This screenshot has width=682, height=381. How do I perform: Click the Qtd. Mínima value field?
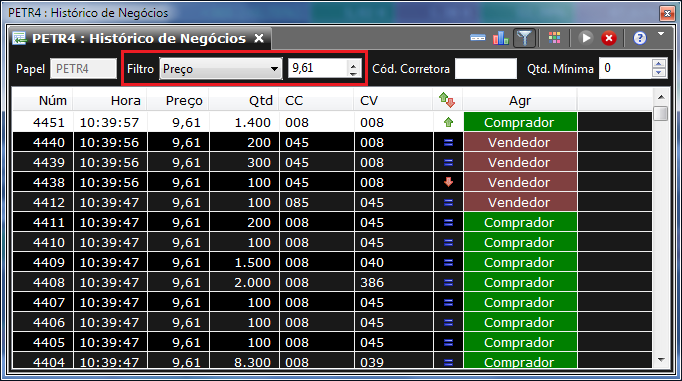(625, 69)
